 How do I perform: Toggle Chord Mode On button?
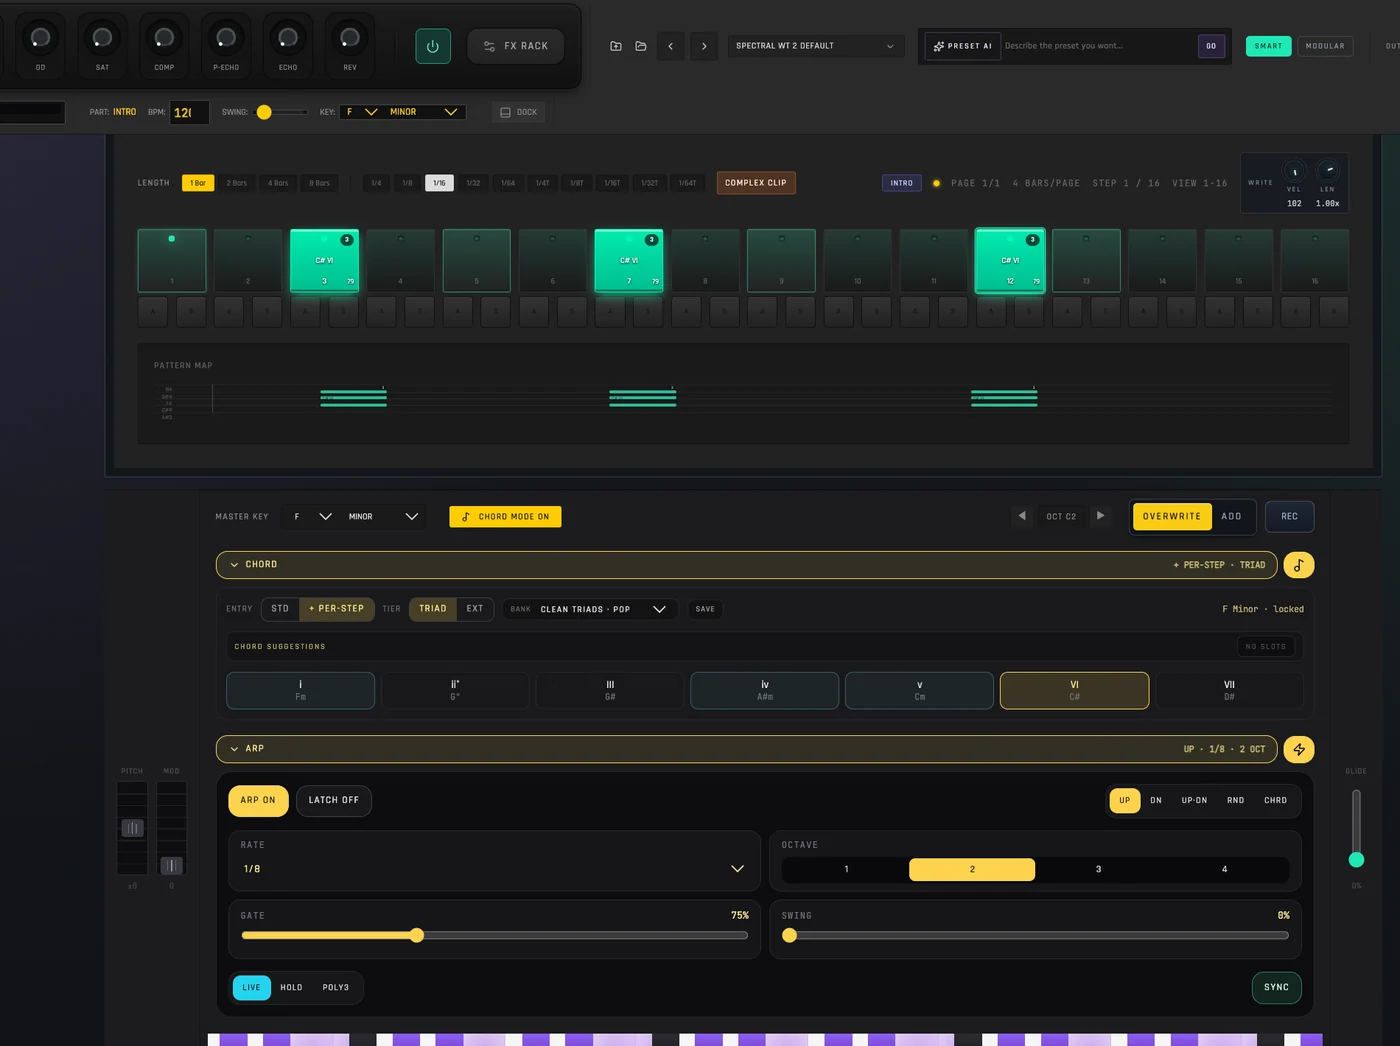(505, 517)
